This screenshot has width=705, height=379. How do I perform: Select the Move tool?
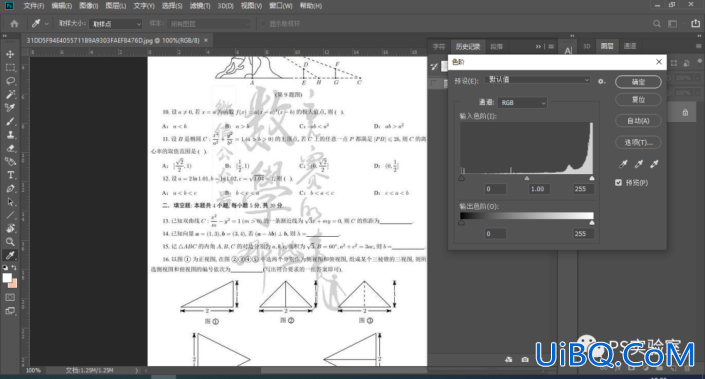click(10, 54)
